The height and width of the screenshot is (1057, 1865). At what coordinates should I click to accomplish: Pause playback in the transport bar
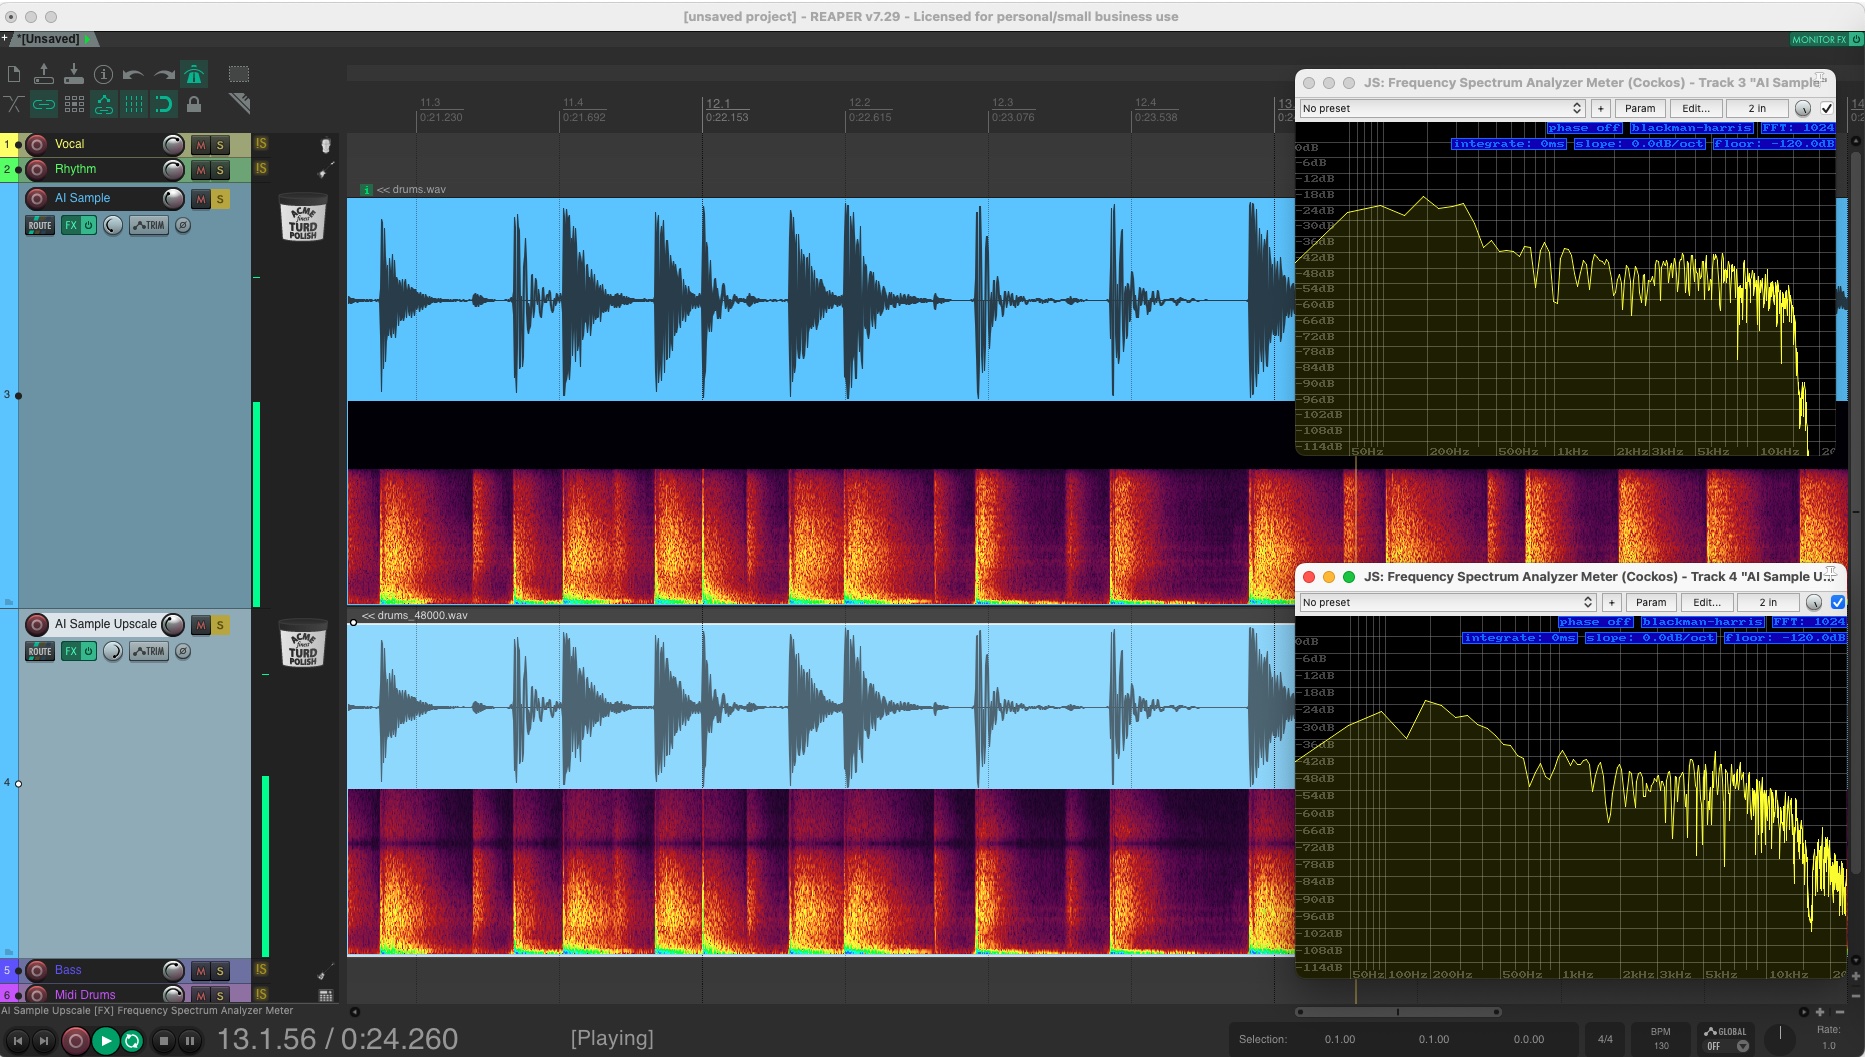click(190, 1041)
